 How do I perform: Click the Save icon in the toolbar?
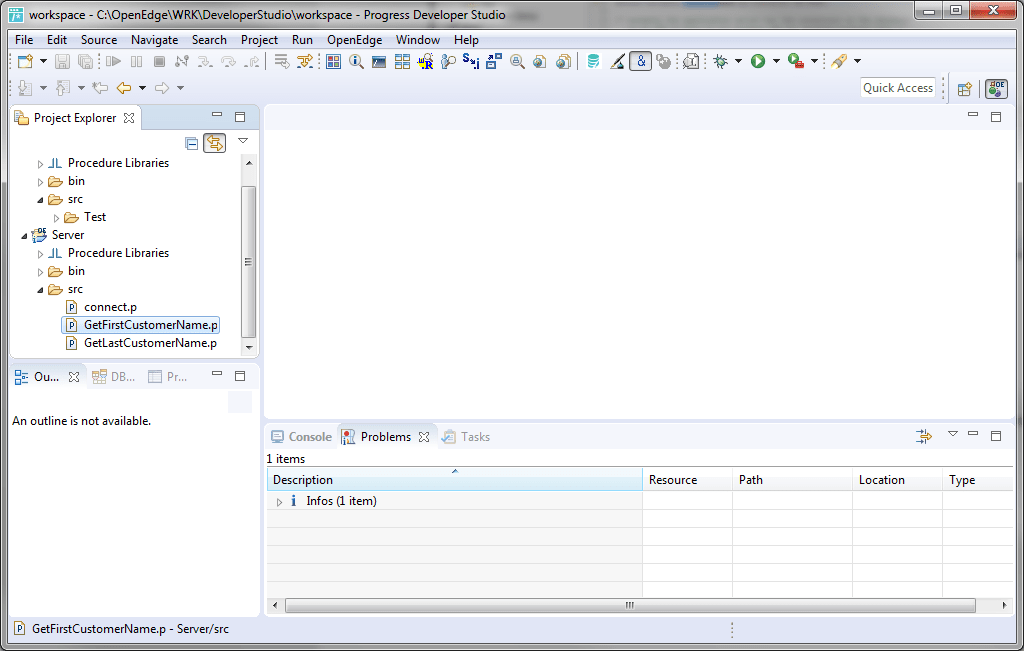pos(62,61)
